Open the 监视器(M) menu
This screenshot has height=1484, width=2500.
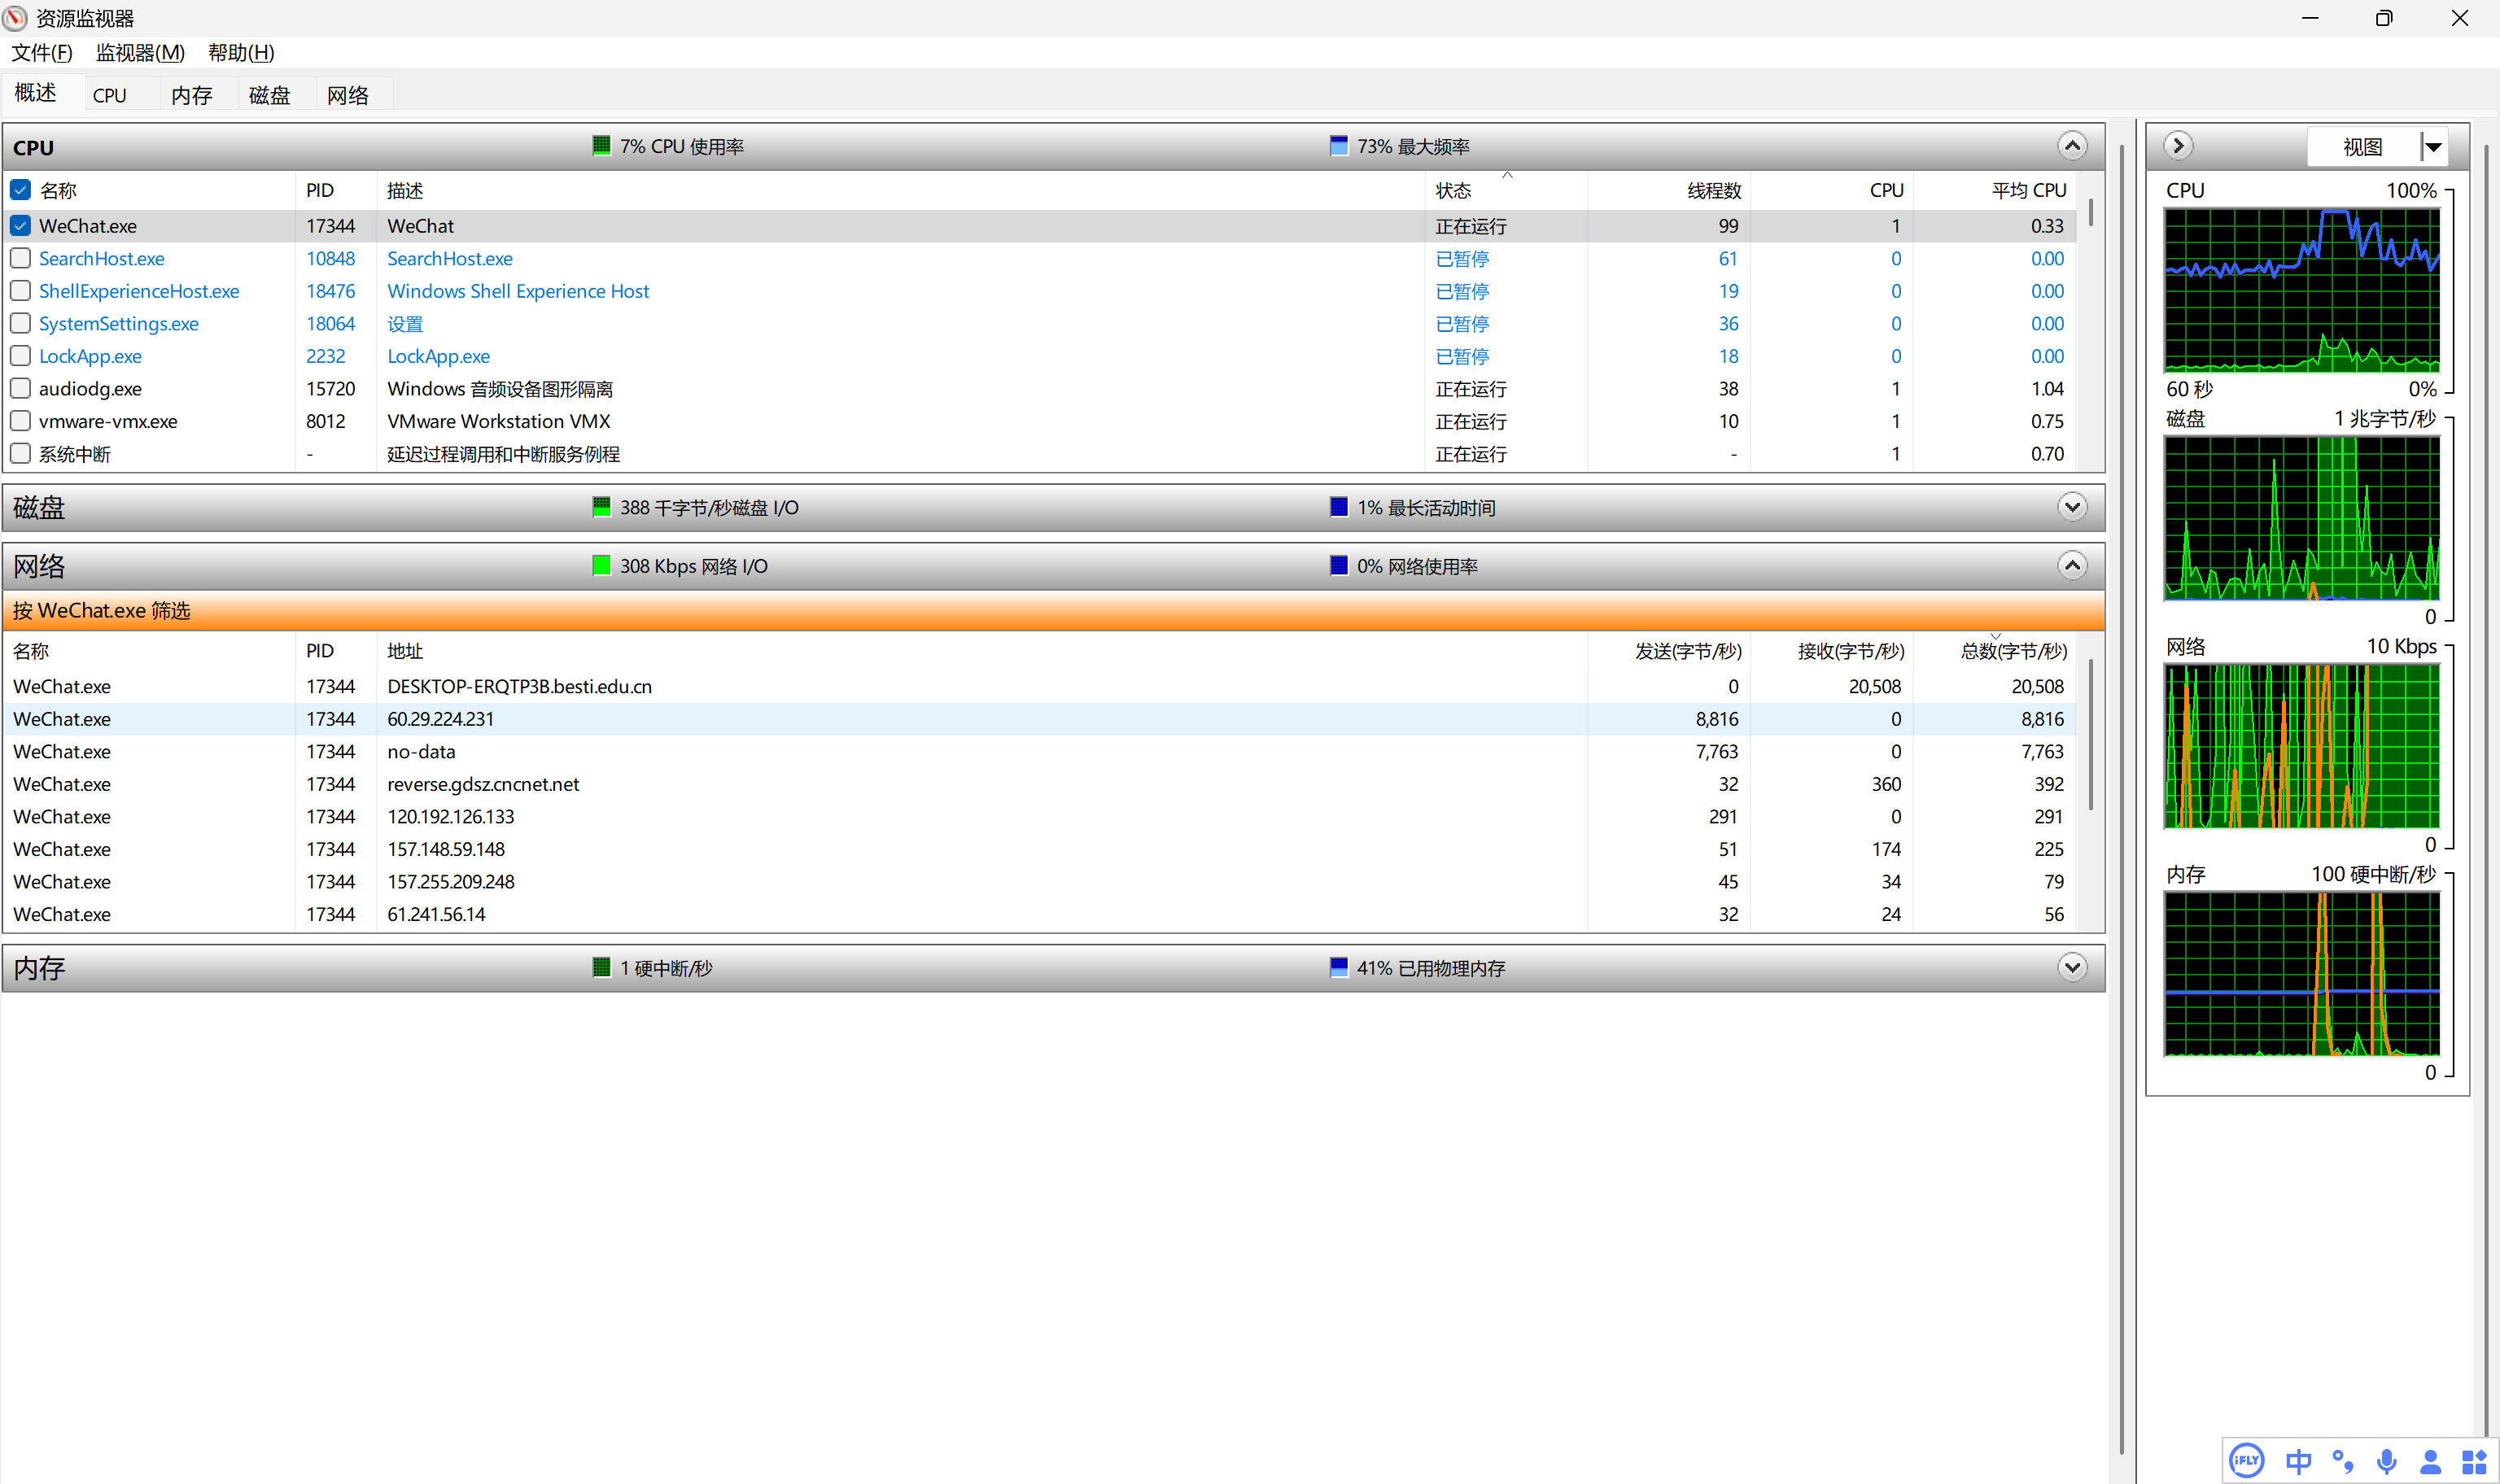click(140, 52)
